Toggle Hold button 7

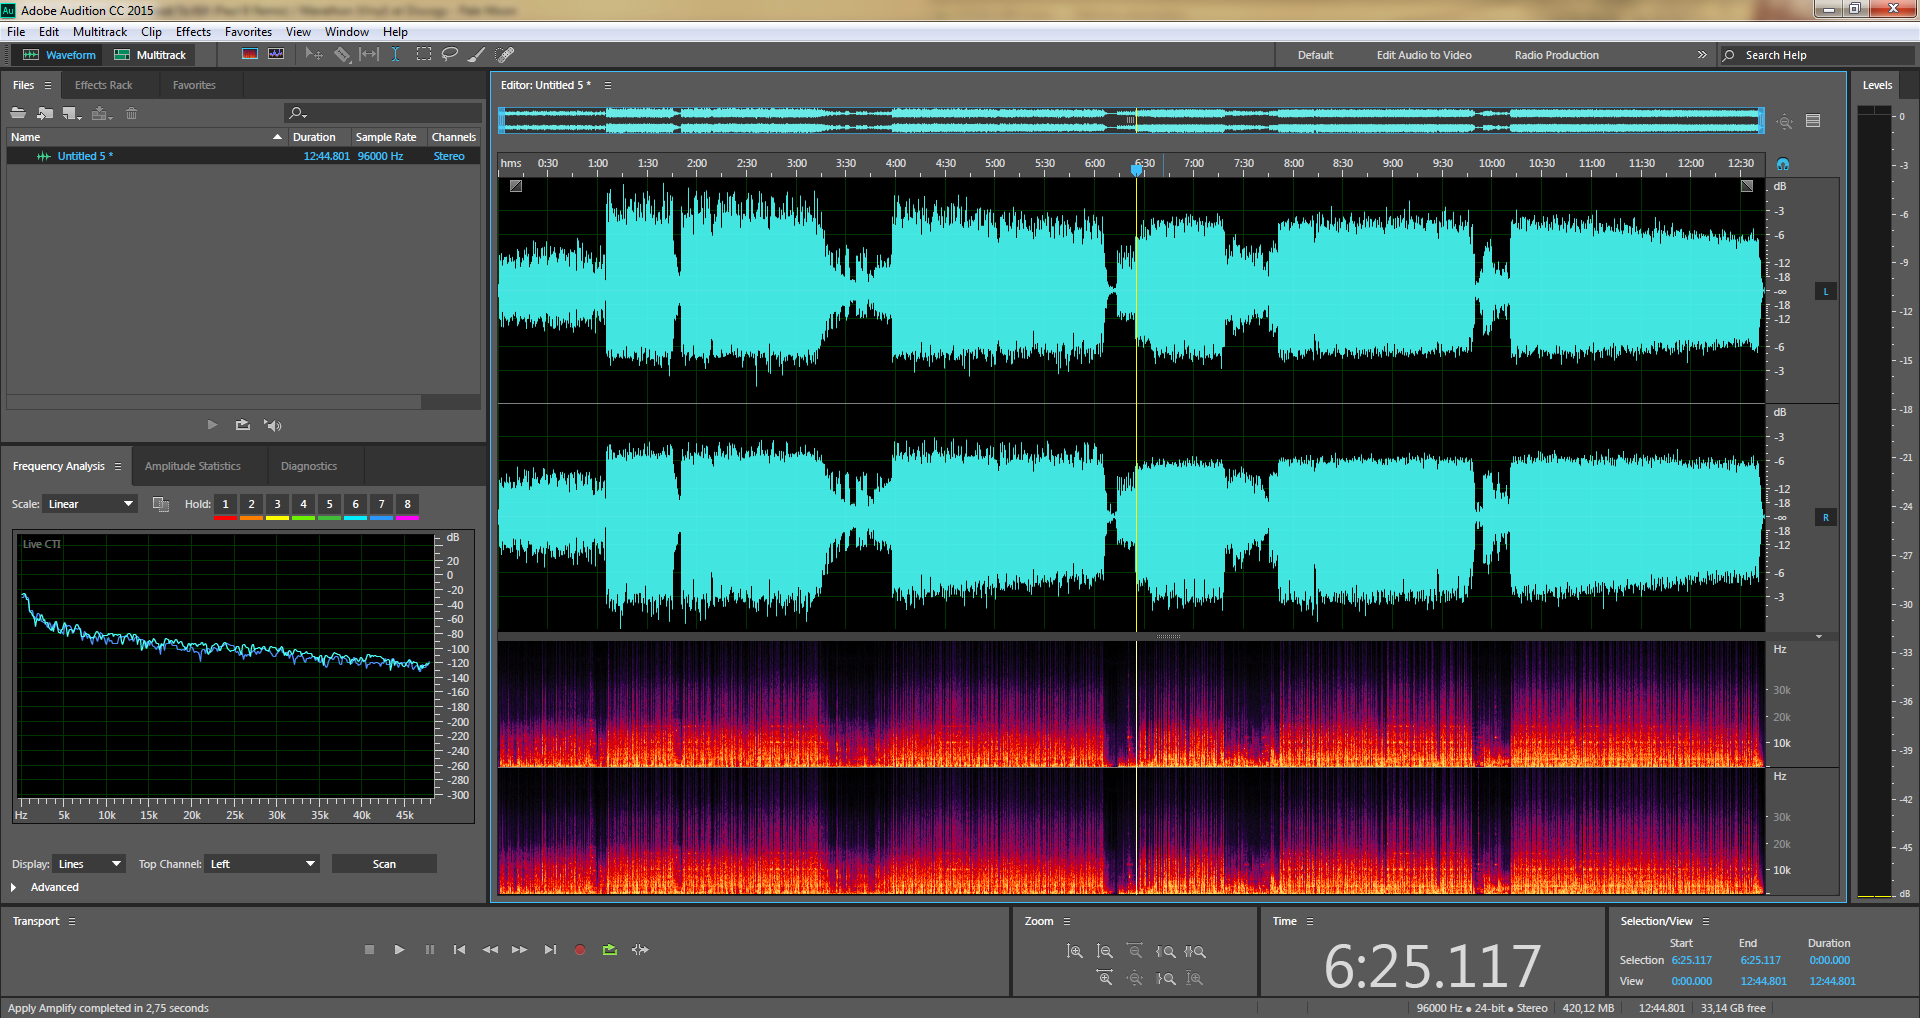381,504
